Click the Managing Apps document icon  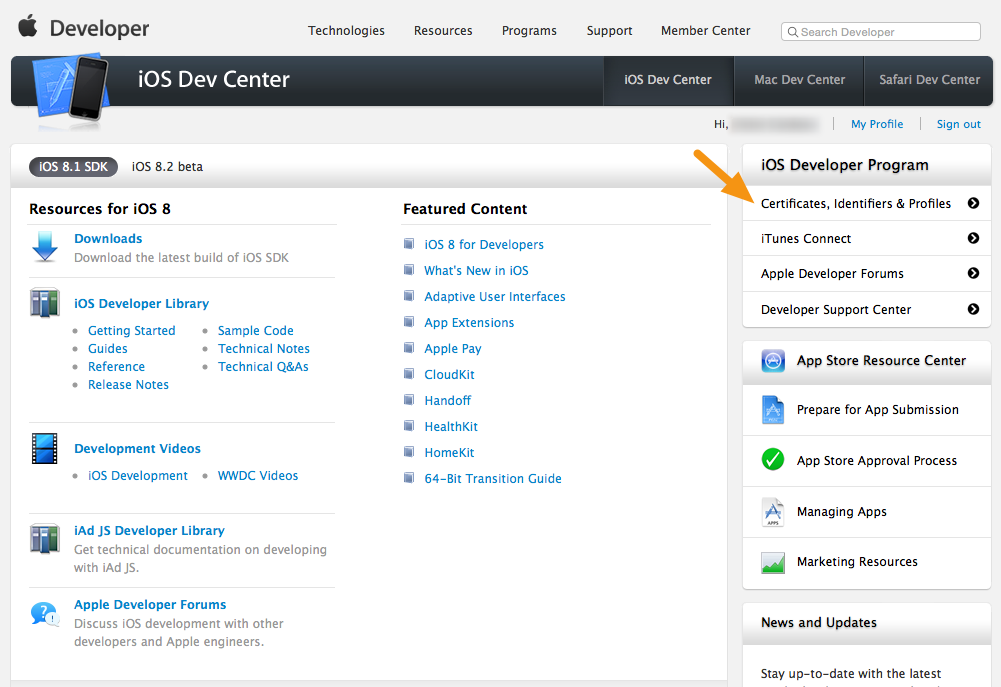(772, 512)
